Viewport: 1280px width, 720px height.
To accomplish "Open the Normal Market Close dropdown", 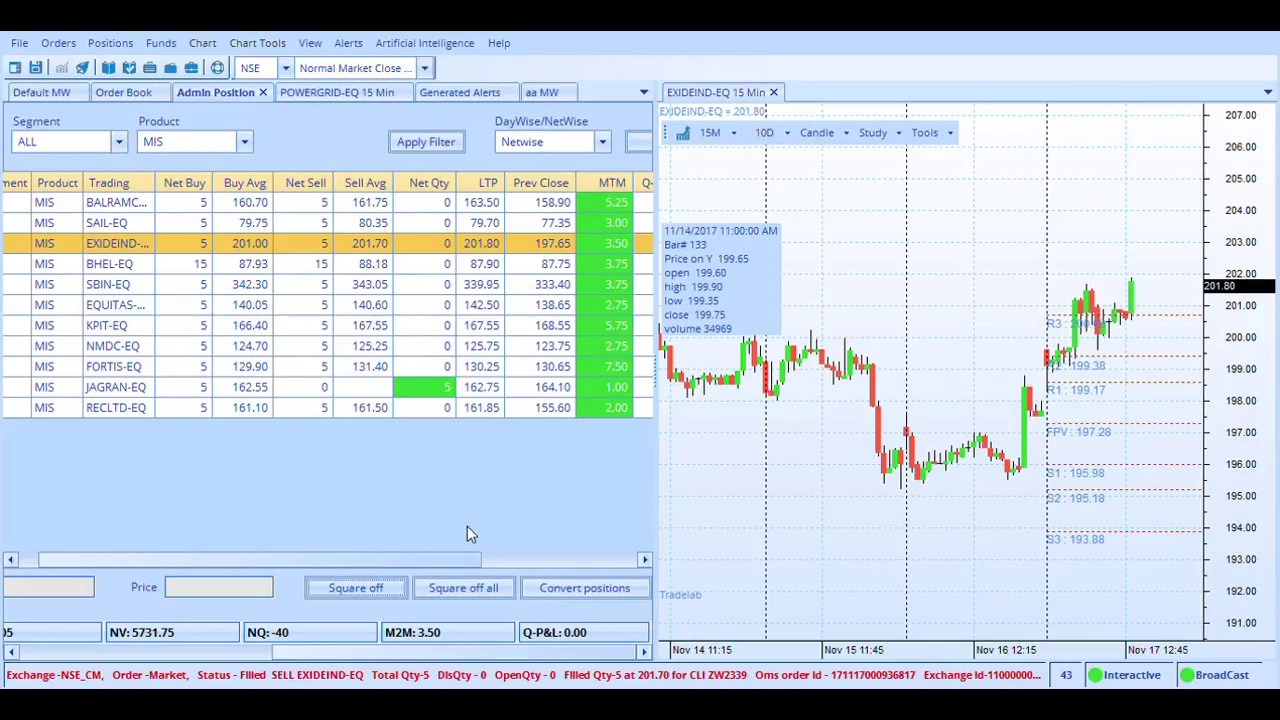I will point(424,68).
